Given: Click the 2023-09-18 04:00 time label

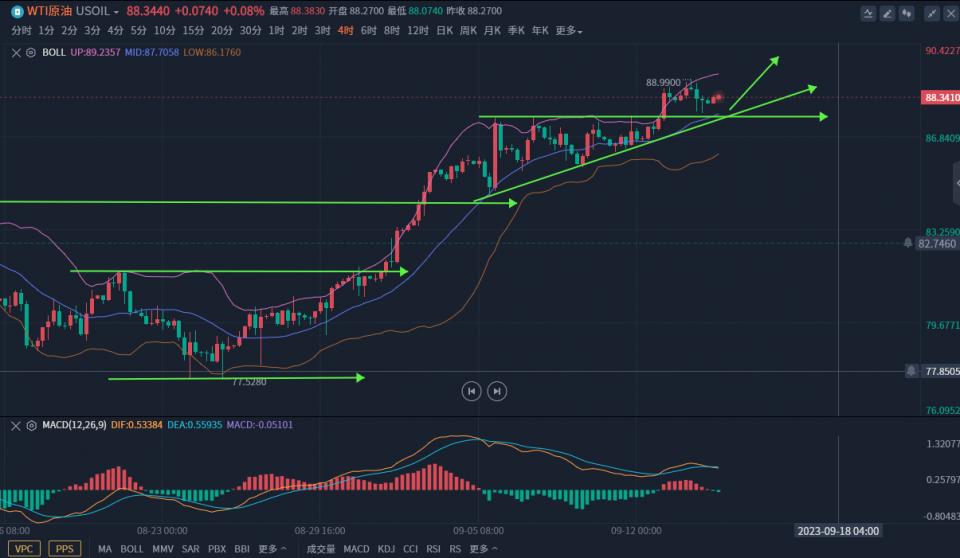Looking at the screenshot, I should tap(838, 531).
